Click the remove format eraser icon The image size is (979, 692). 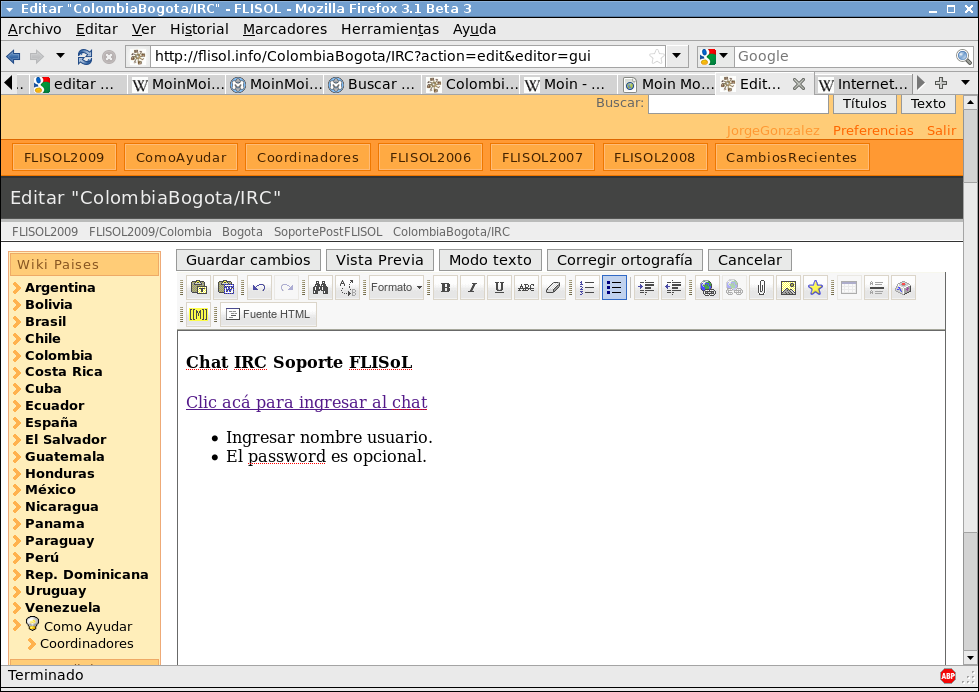point(553,288)
